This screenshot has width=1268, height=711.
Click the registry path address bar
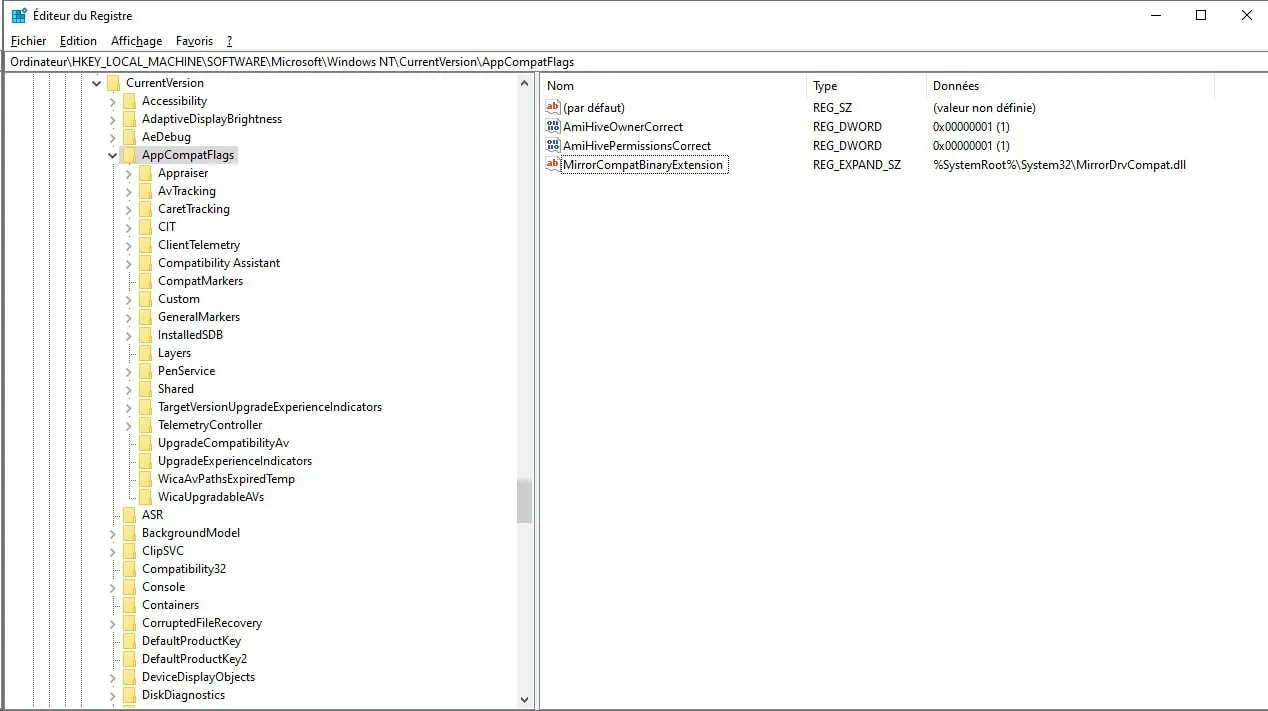634,62
